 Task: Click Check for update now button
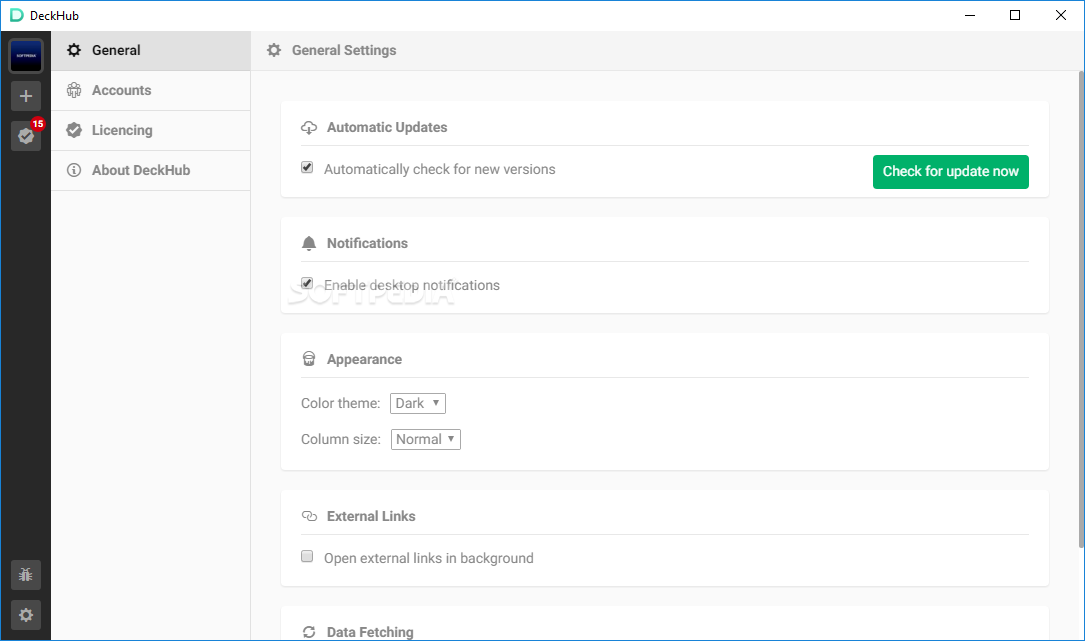951,172
